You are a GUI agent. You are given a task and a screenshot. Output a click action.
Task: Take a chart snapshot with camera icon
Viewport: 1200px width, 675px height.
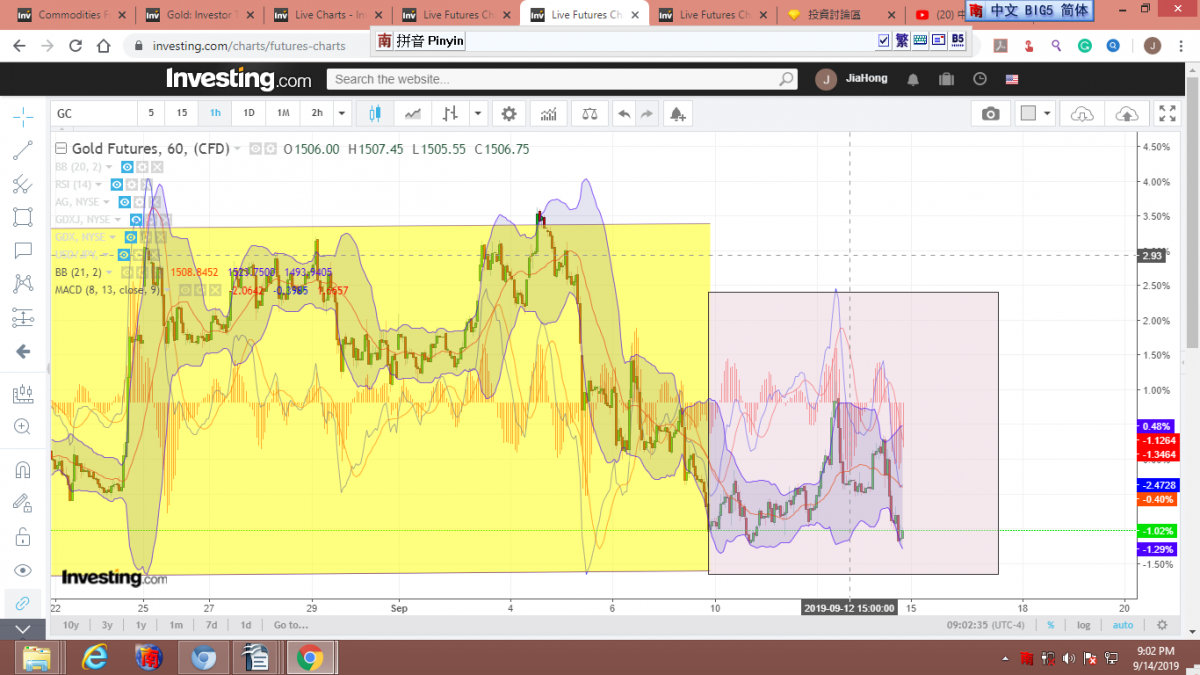[990, 114]
